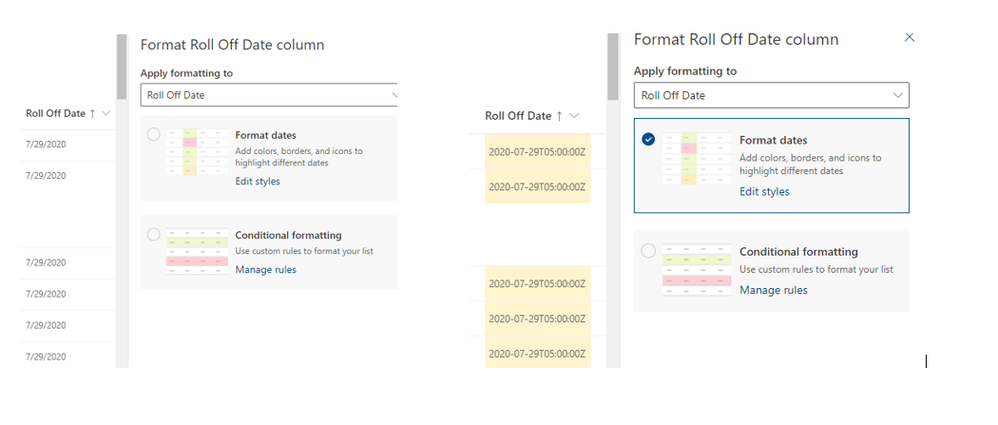This screenshot has width=998, height=425.
Task: Open Manage rules below the checked Format dates card
Action: click(x=773, y=290)
